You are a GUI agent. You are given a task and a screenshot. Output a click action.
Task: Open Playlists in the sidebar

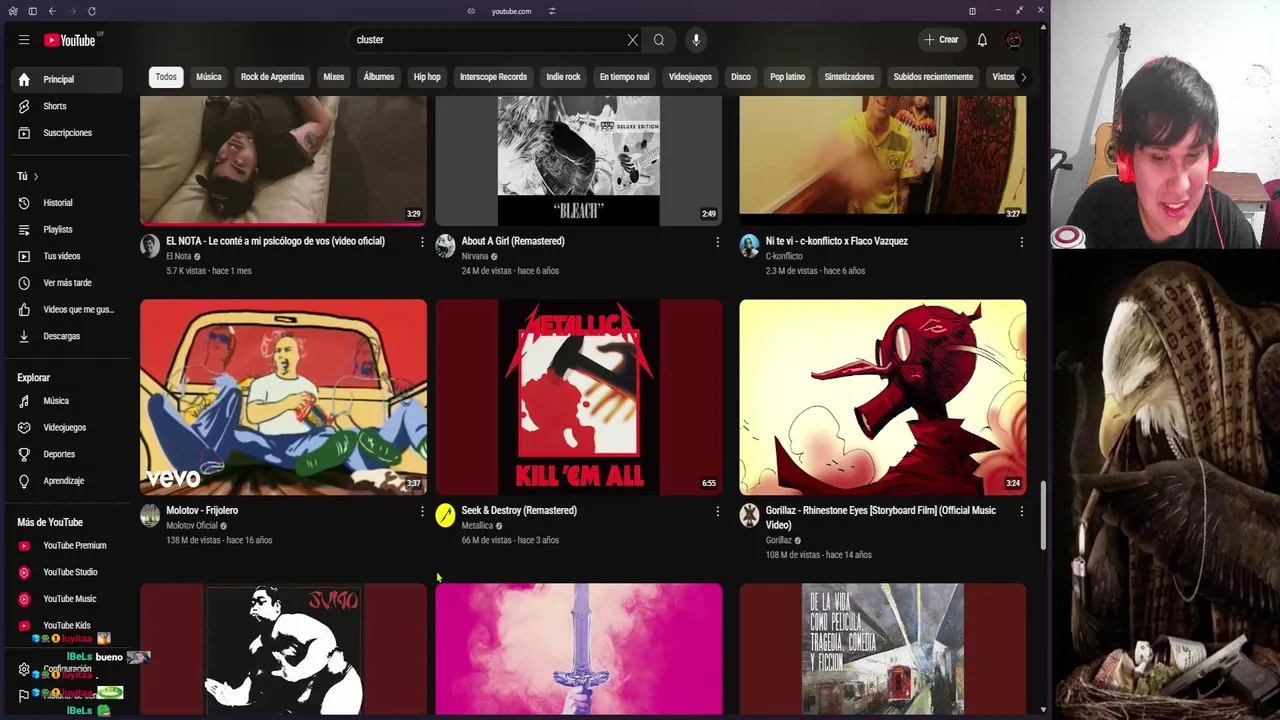(66, 230)
